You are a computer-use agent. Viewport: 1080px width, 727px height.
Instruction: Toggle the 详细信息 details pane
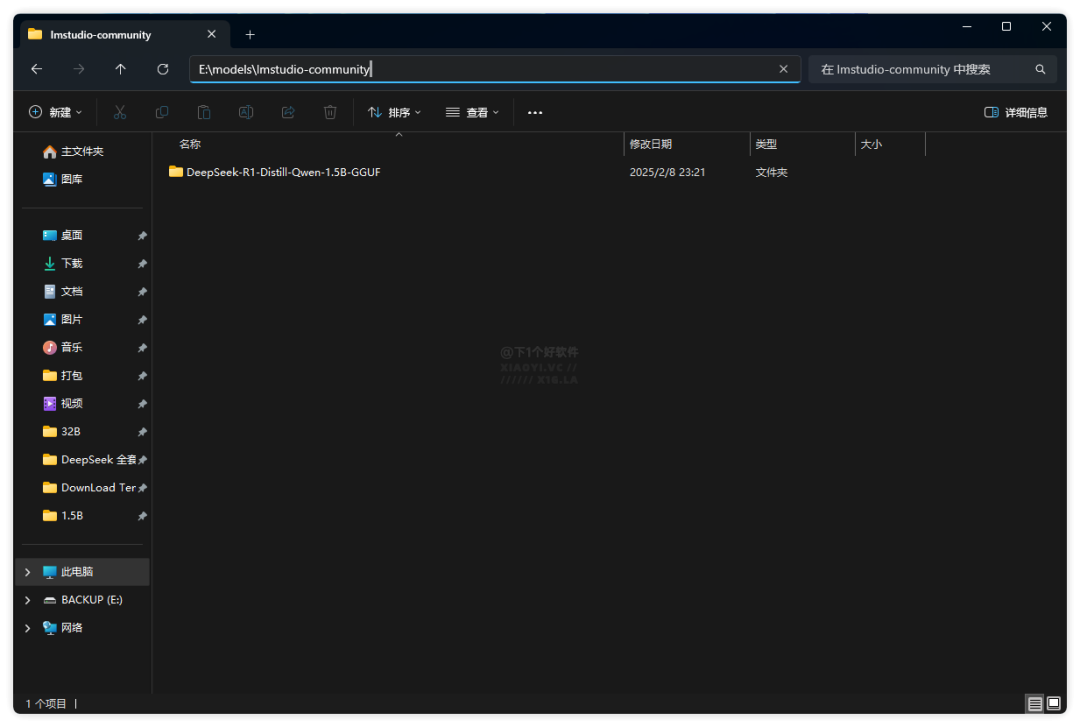pos(1016,113)
